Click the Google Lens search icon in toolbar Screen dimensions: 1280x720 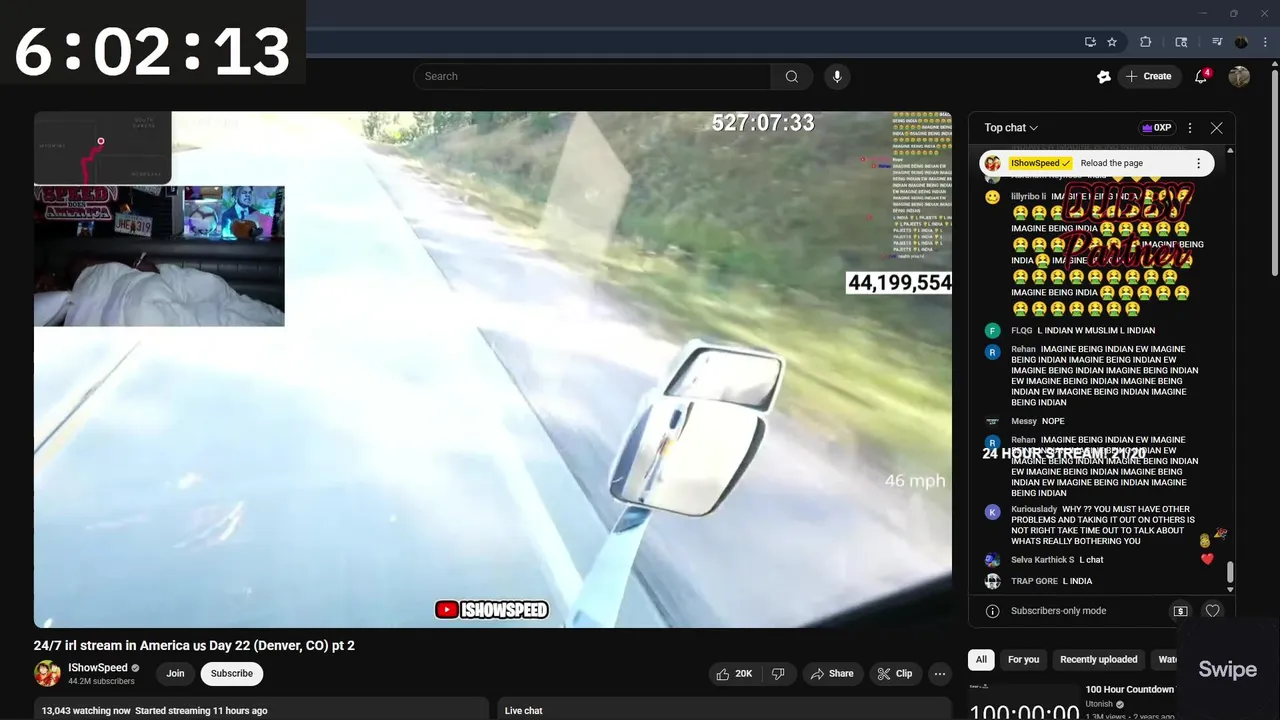pyautogui.click(x=1181, y=42)
